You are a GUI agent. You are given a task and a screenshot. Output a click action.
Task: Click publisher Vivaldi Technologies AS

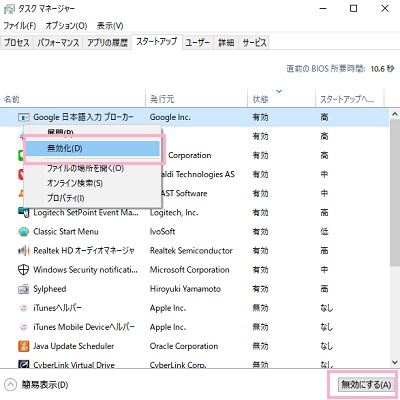click(198, 174)
